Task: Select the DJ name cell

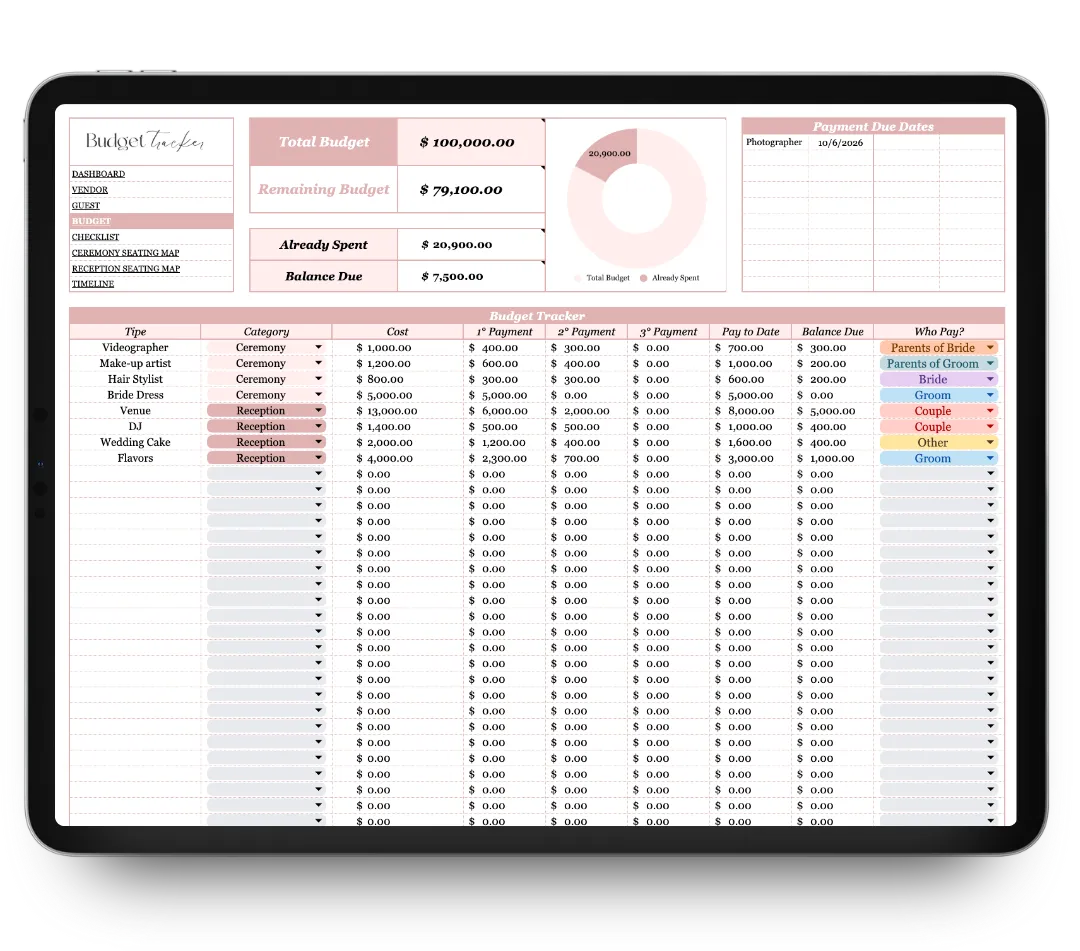Action: [x=135, y=427]
